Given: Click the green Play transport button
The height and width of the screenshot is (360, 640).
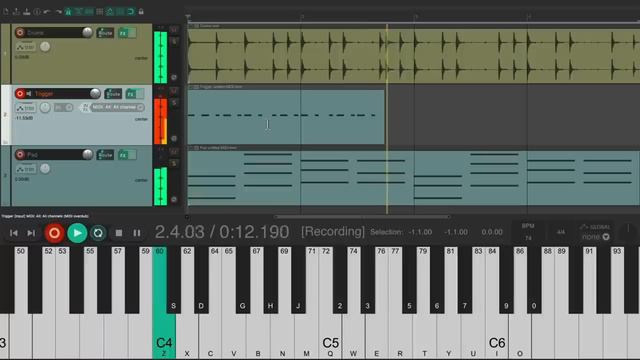Looking at the screenshot, I should (x=77, y=233).
